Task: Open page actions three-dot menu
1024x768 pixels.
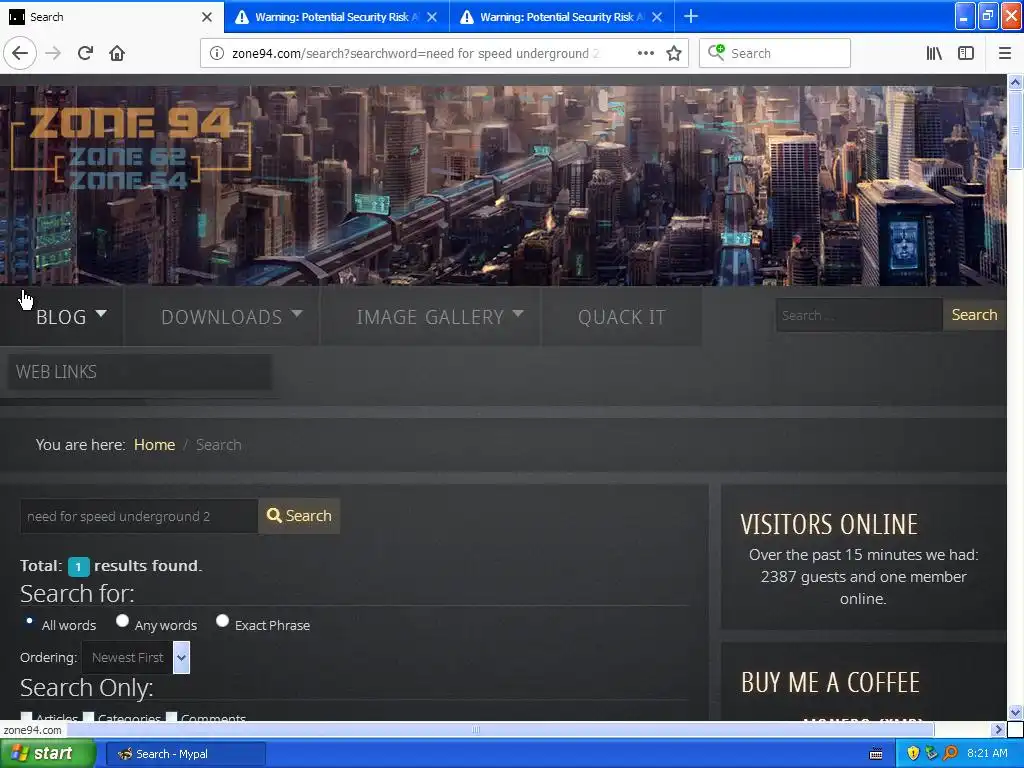Action: pyautogui.click(x=645, y=53)
